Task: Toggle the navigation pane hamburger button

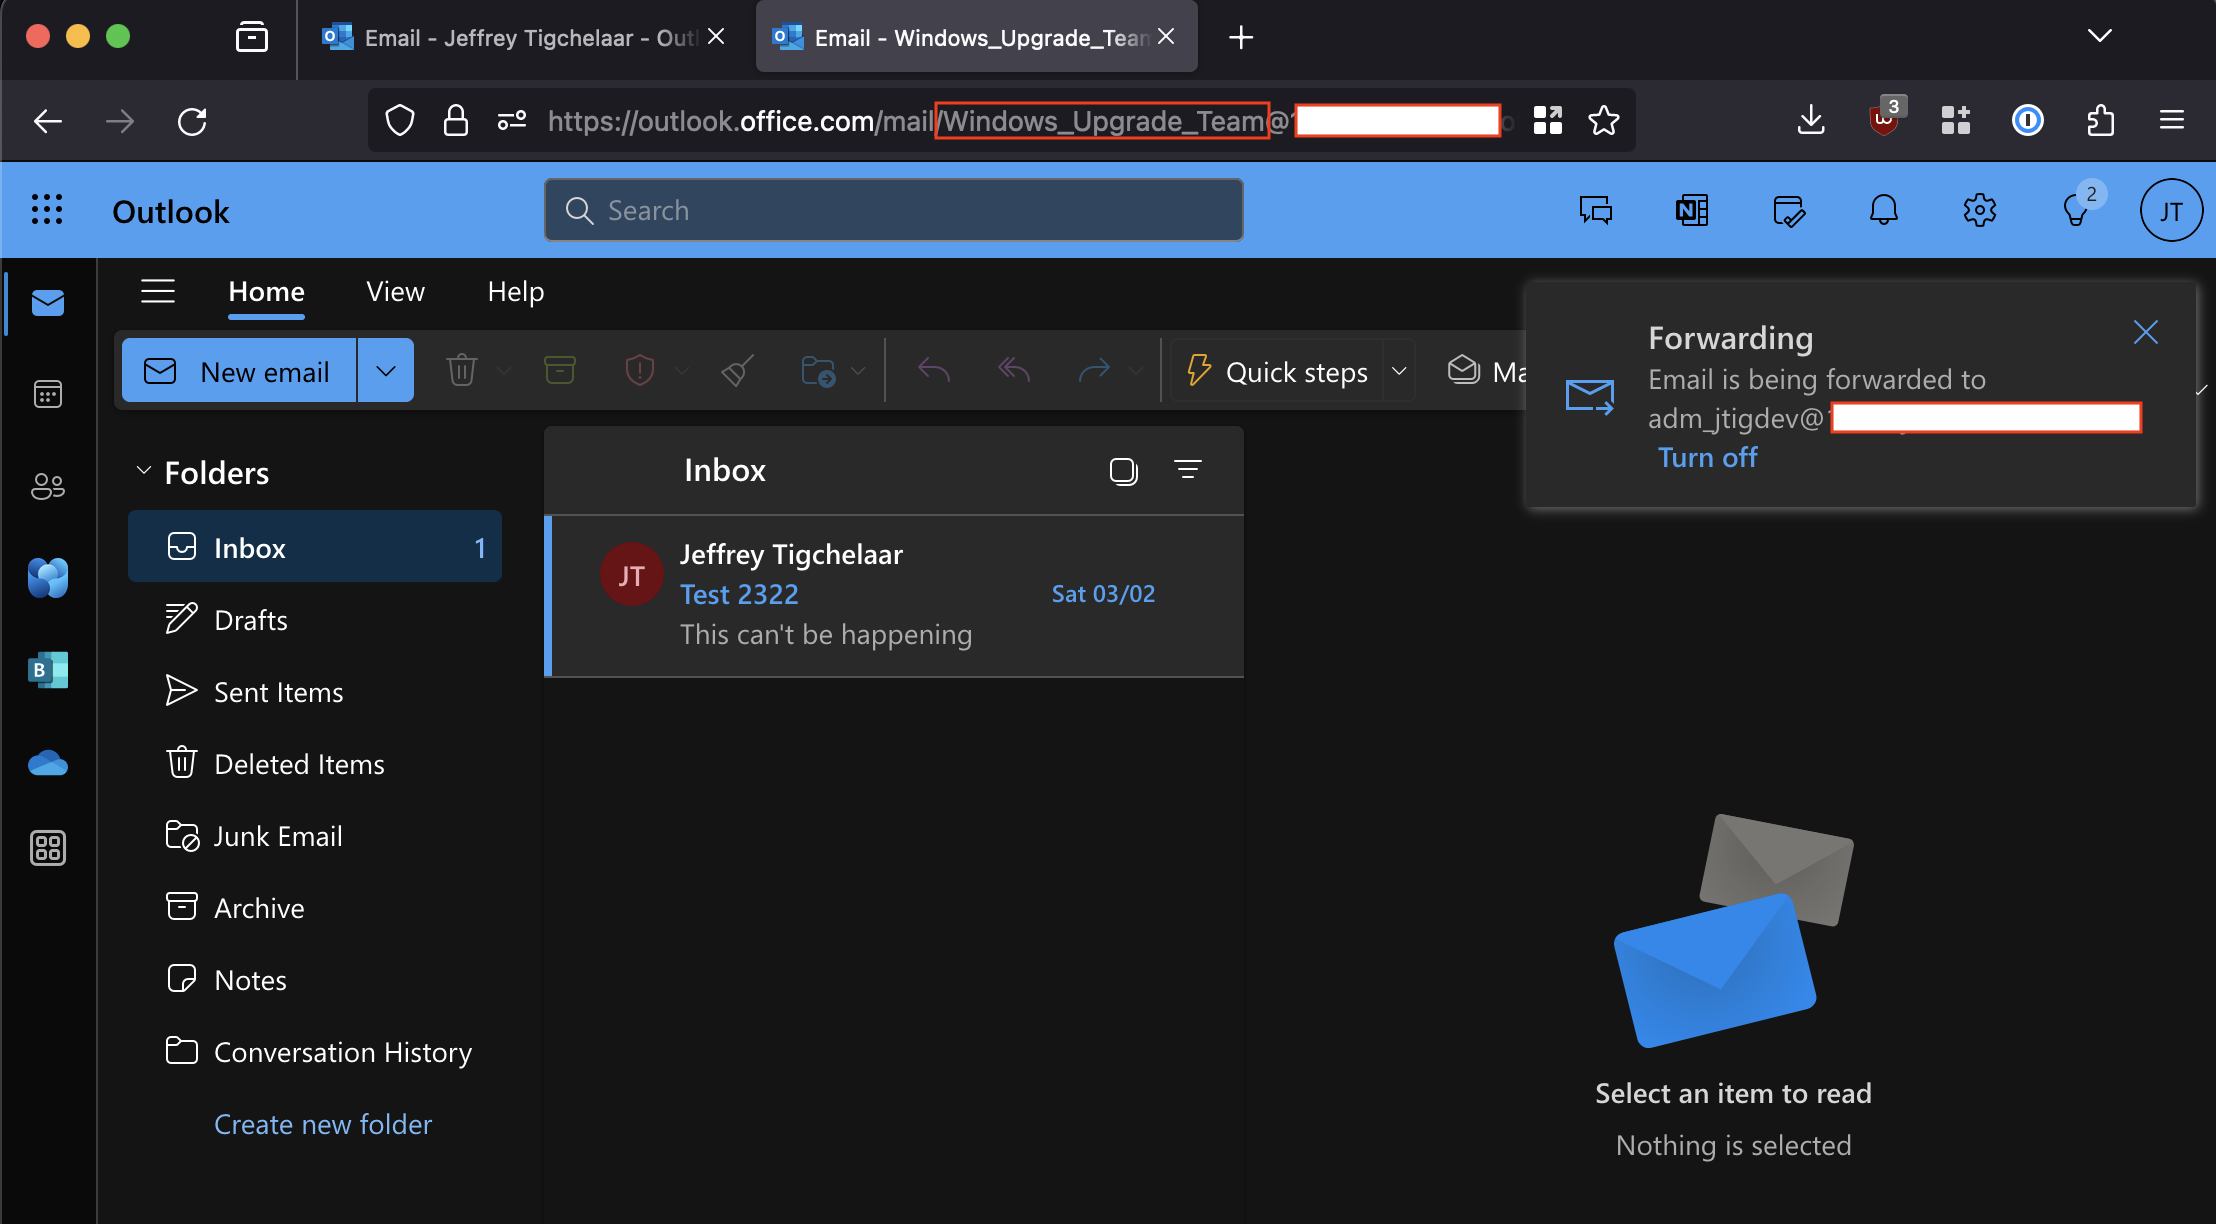Action: click(158, 291)
